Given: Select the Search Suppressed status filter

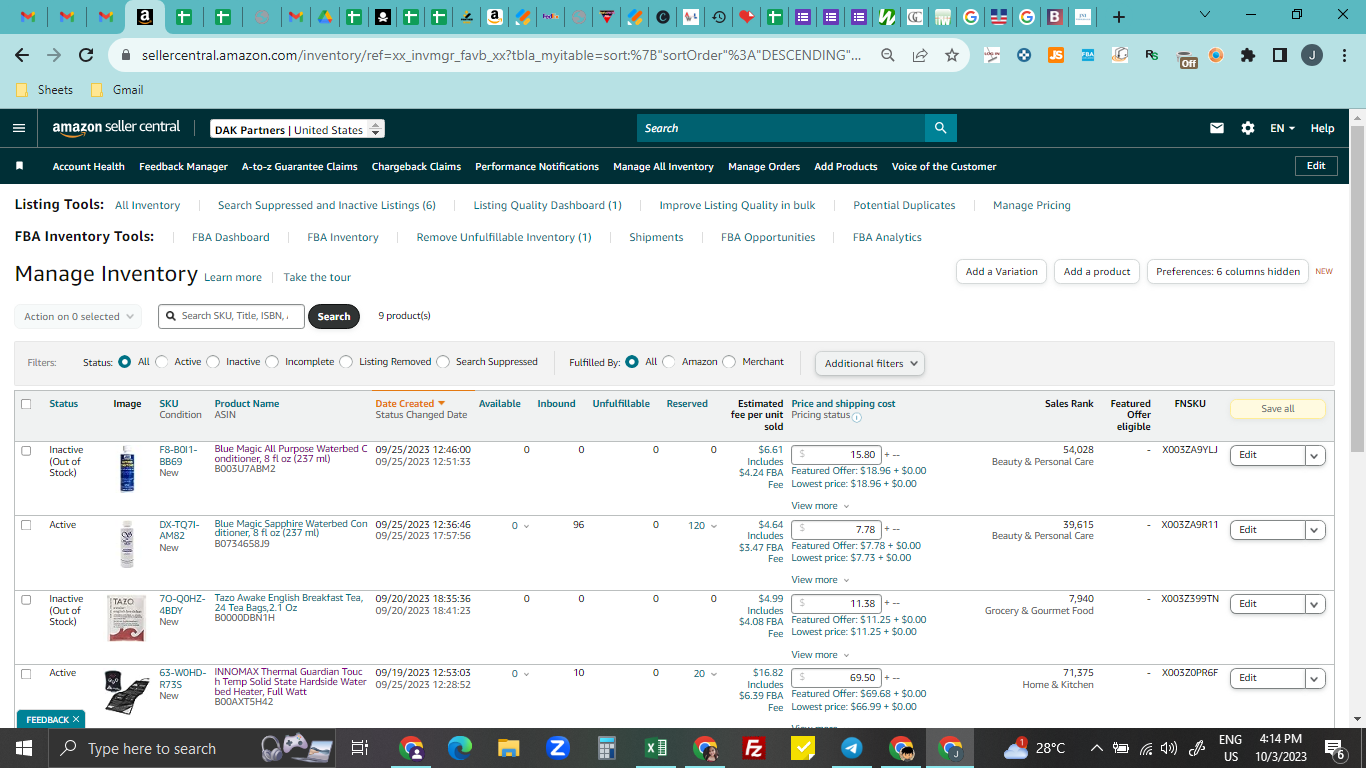Looking at the screenshot, I should (x=443, y=362).
